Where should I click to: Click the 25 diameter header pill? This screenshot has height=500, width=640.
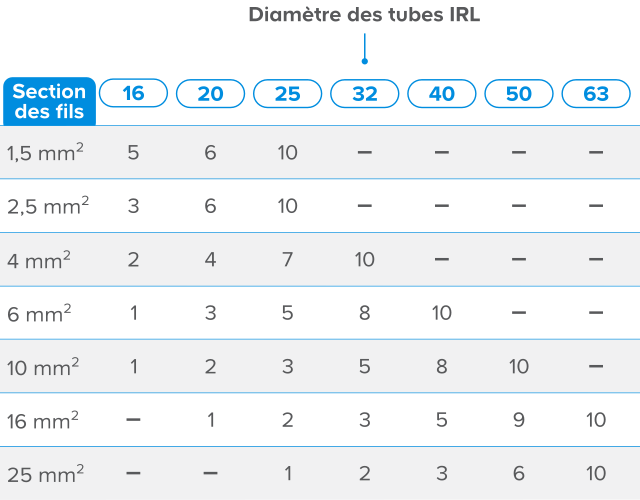[x=287, y=94]
